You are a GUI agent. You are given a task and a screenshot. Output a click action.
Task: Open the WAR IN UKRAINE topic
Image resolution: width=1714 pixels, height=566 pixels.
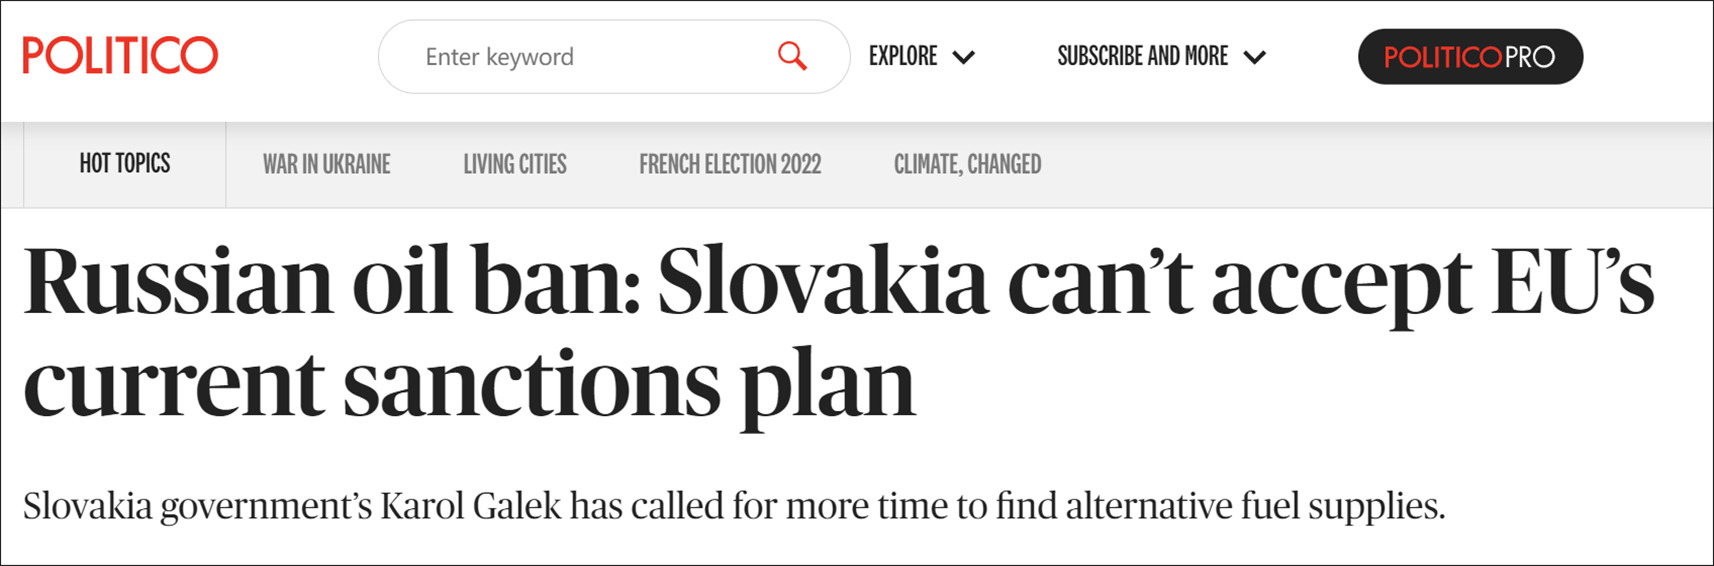pos(327,164)
